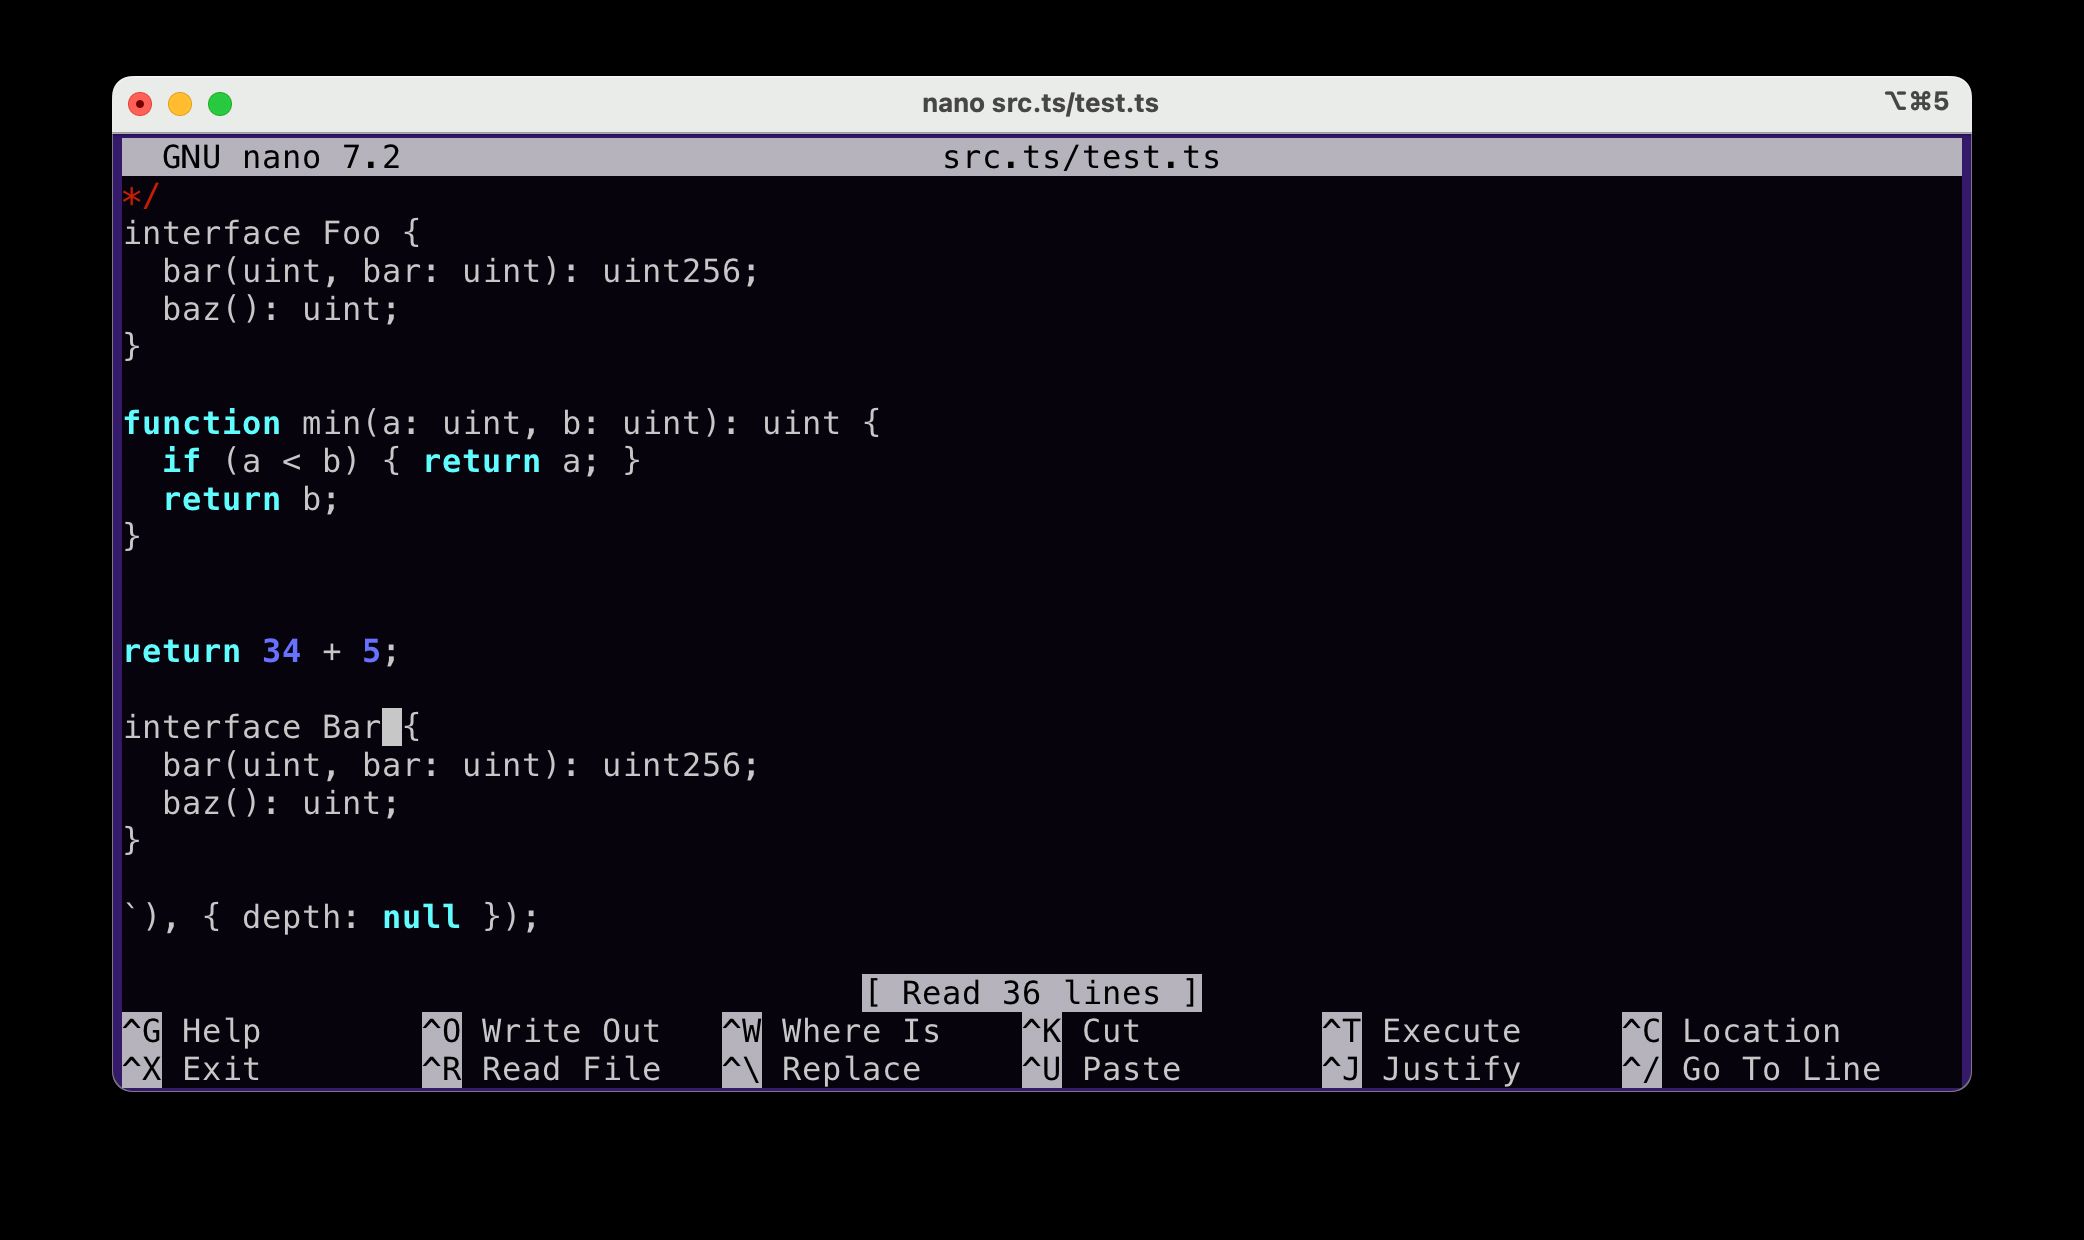Click the ^X Exit shortcut
2084x1240 pixels.
(x=192, y=1069)
